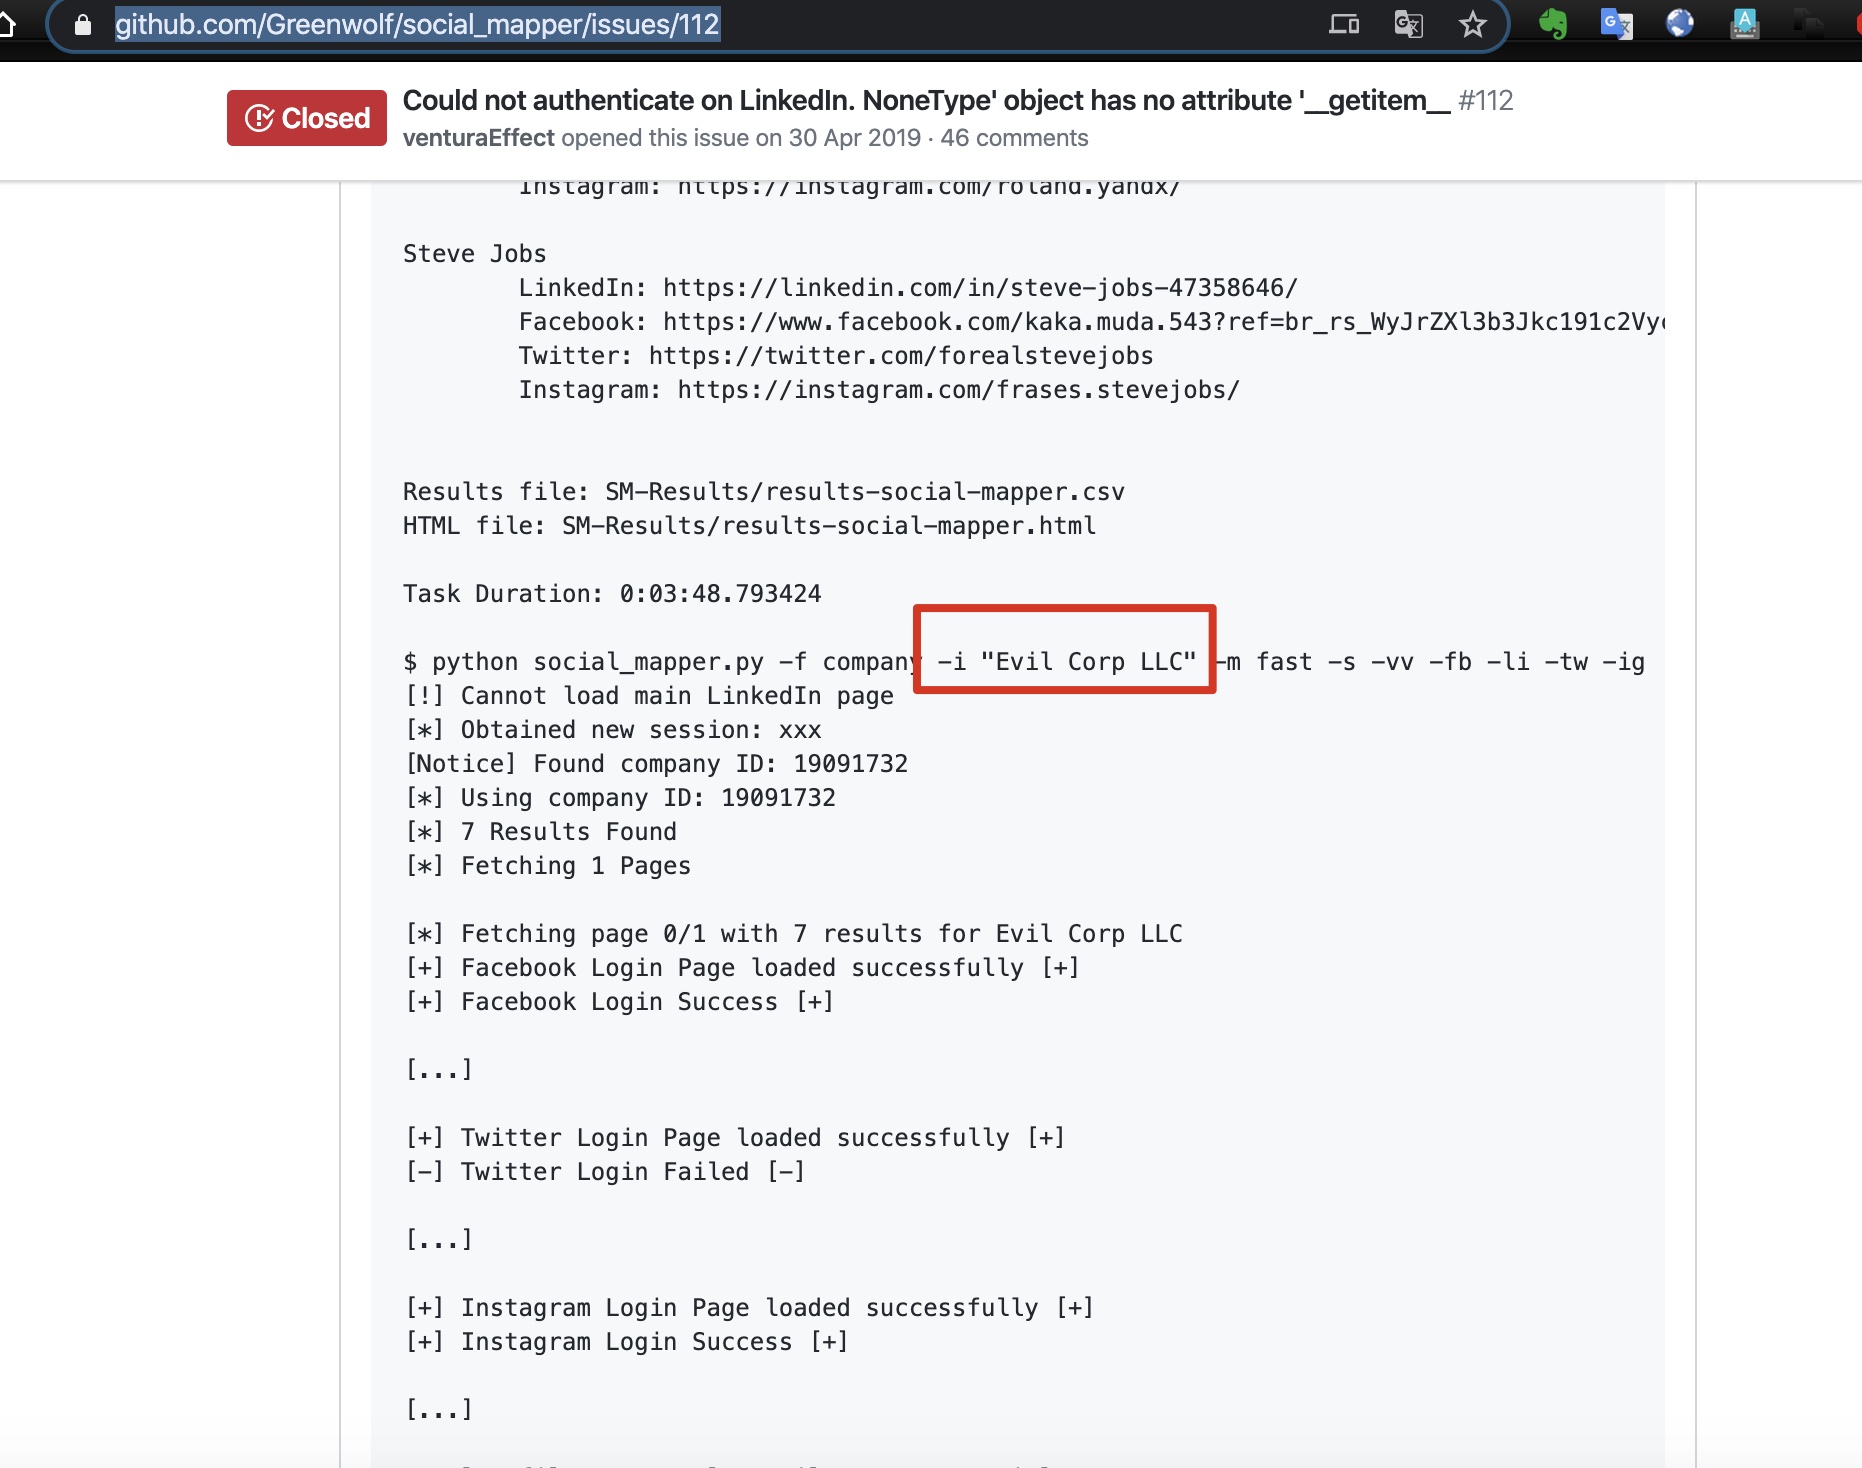Click the translate page icon in address bar
The height and width of the screenshot is (1468, 1862).
(x=1408, y=24)
